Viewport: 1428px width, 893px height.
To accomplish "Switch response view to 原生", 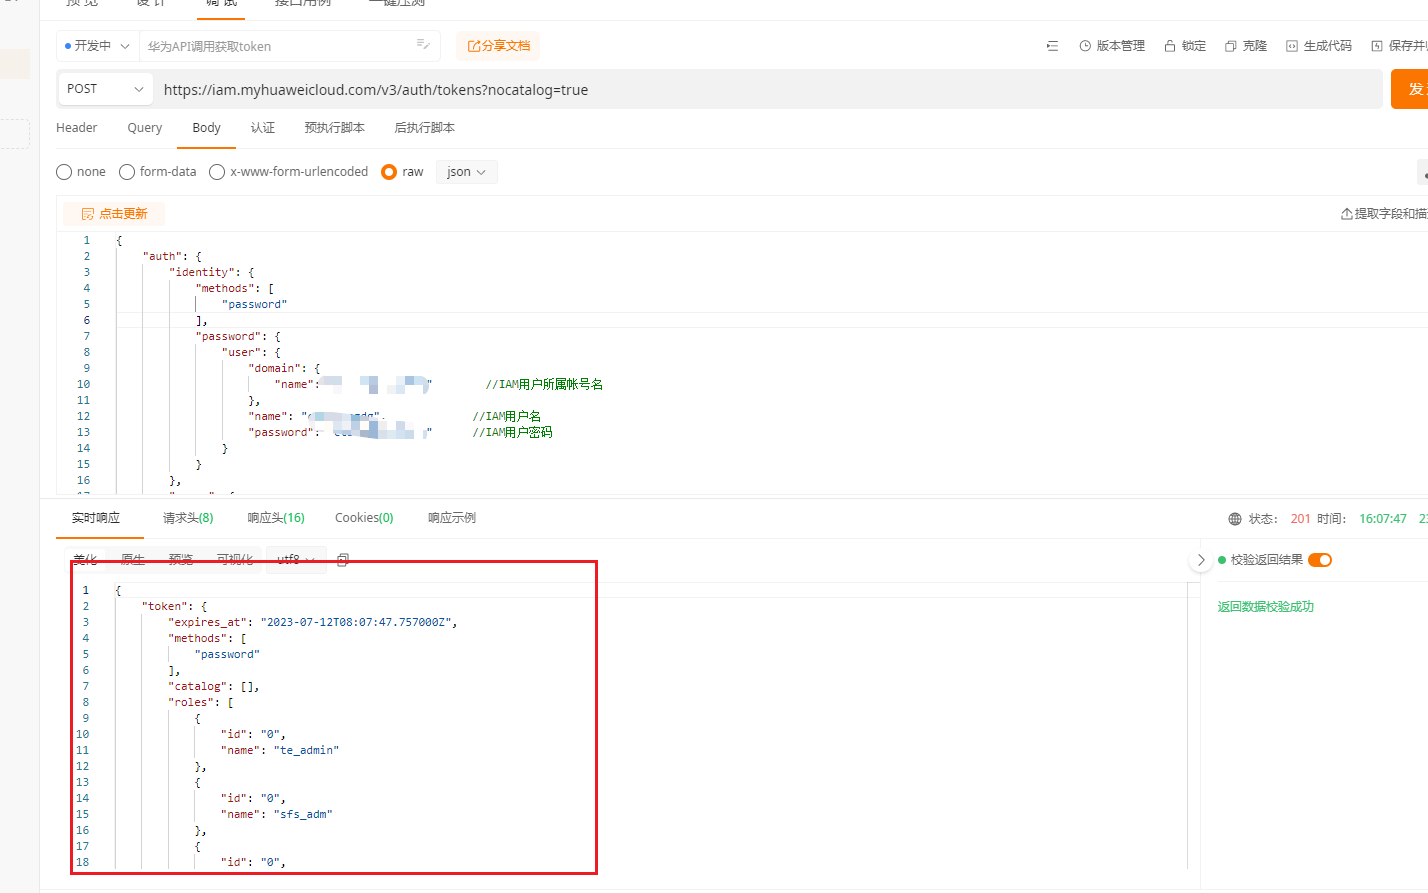I will tap(133, 560).
